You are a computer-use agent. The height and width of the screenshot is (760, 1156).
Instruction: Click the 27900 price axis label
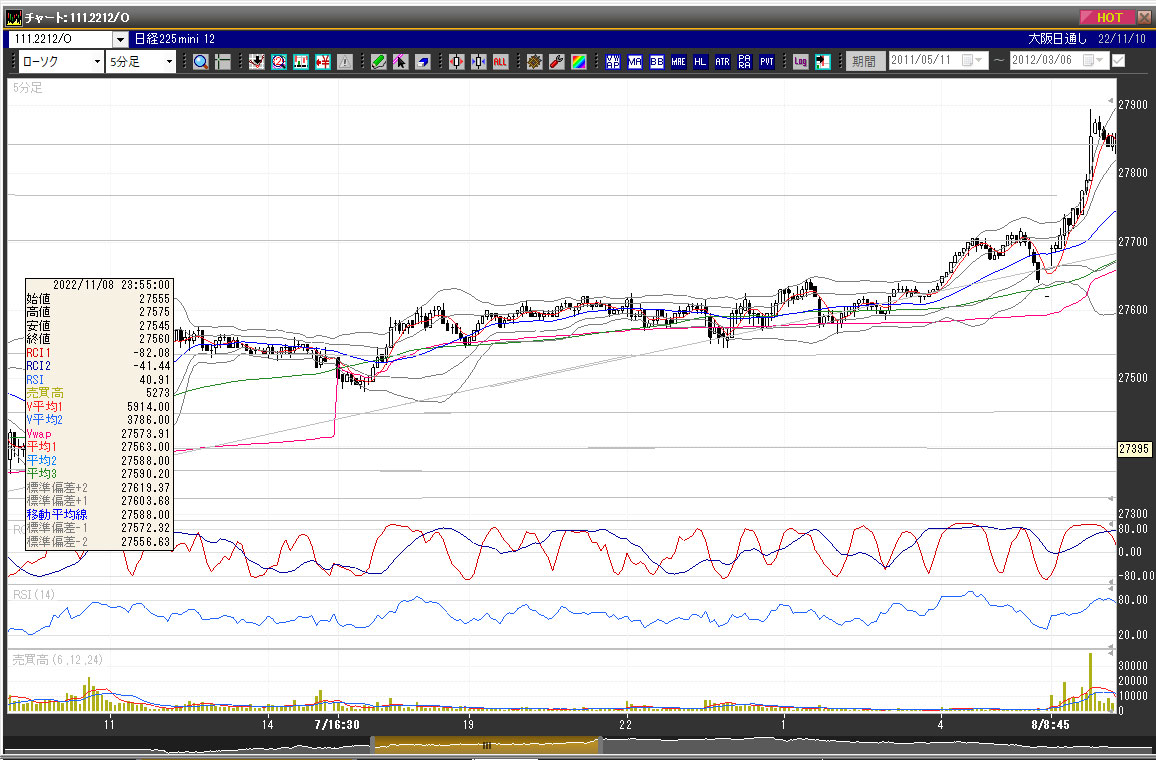coord(1133,105)
